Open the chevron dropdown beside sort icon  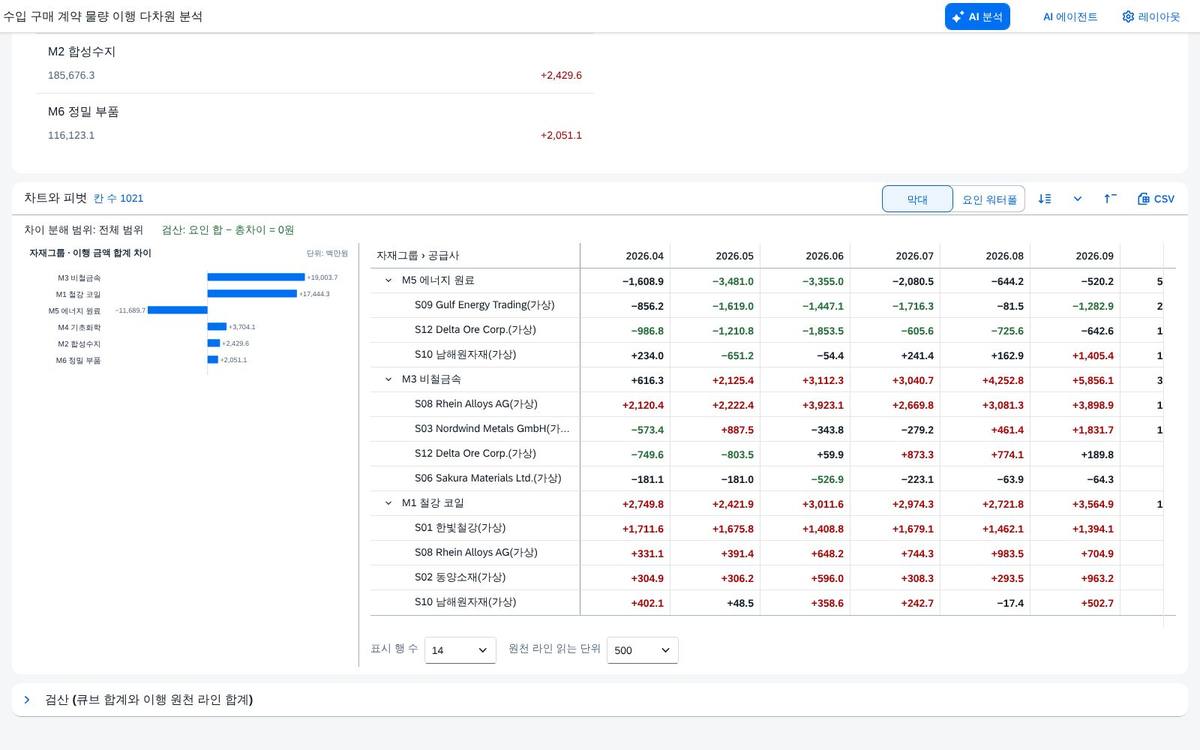click(1077, 199)
